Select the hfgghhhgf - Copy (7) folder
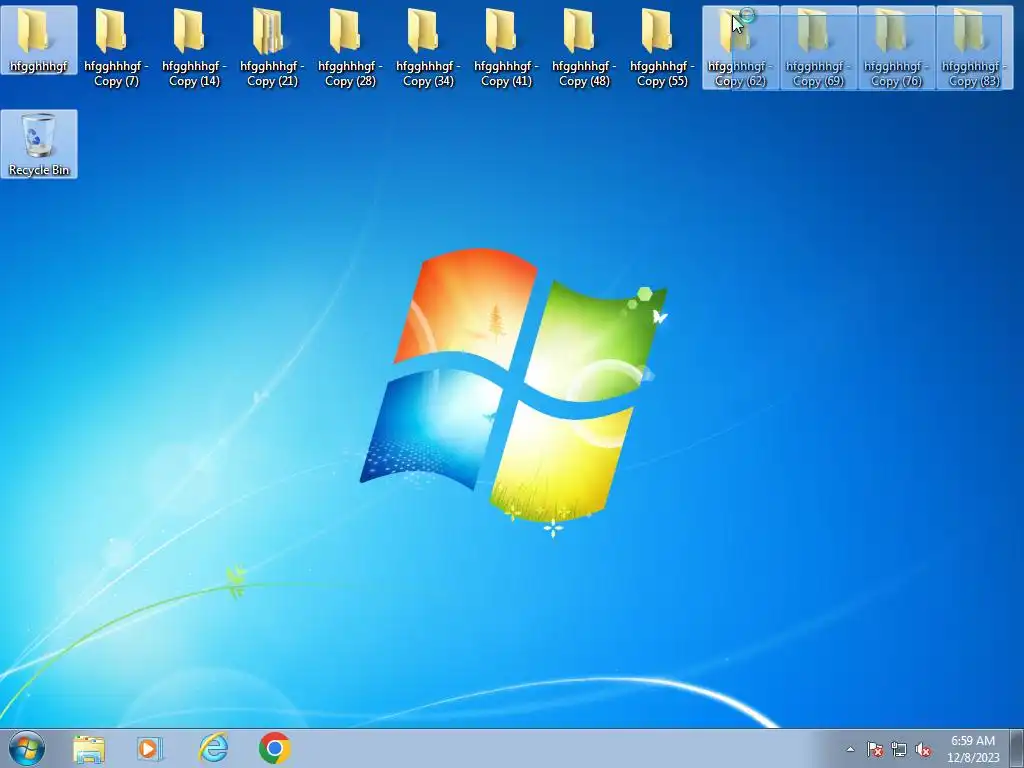This screenshot has width=1024, height=768. 116,47
